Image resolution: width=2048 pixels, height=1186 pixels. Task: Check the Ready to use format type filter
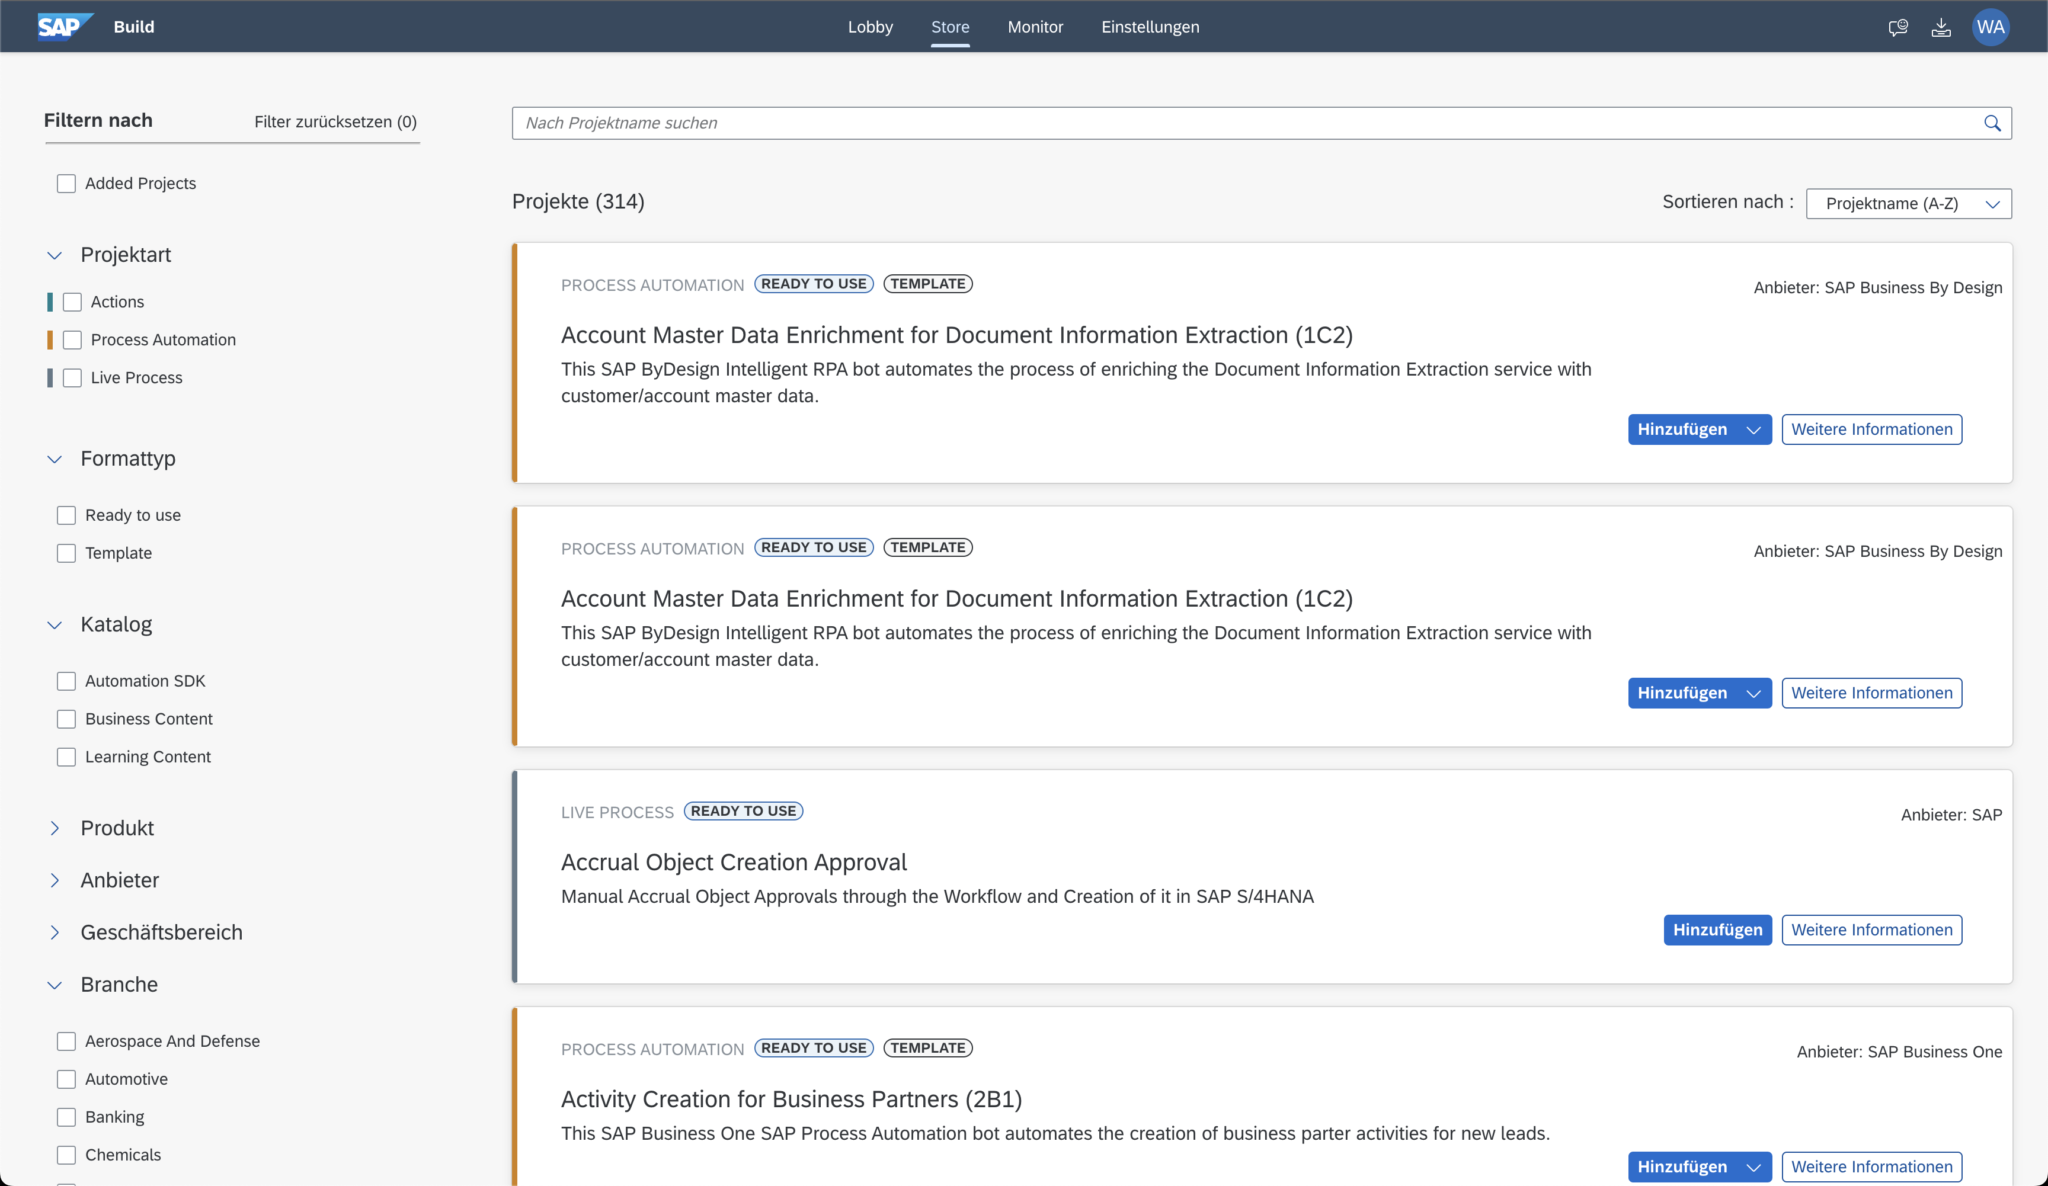pos(66,514)
